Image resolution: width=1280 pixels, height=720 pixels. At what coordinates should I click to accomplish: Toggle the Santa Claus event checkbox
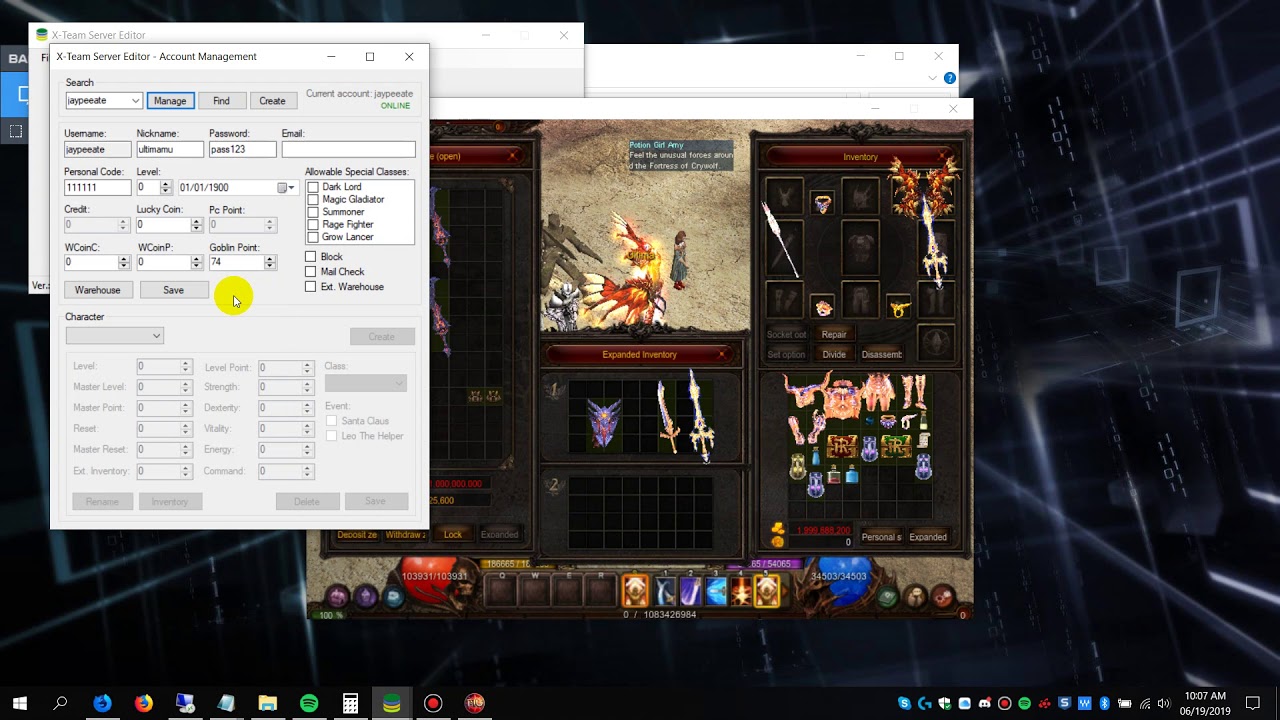point(332,421)
